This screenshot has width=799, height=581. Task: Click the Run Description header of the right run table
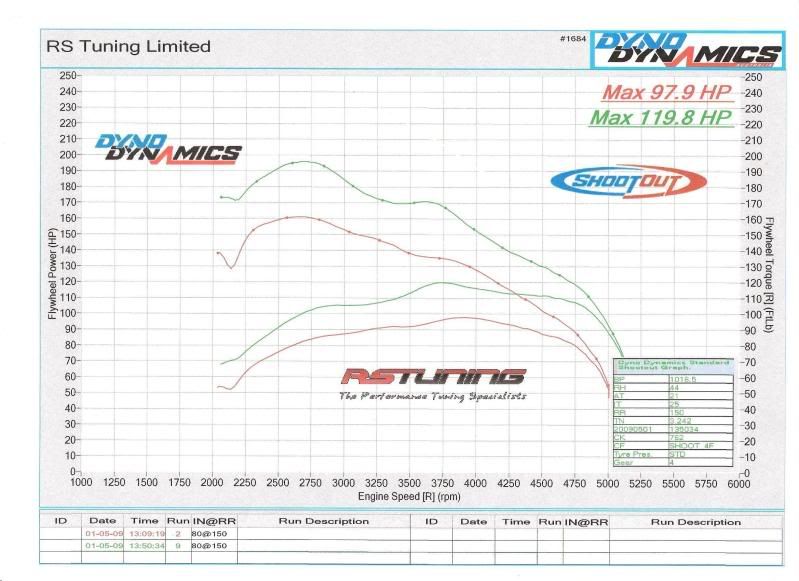tap(696, 522)
